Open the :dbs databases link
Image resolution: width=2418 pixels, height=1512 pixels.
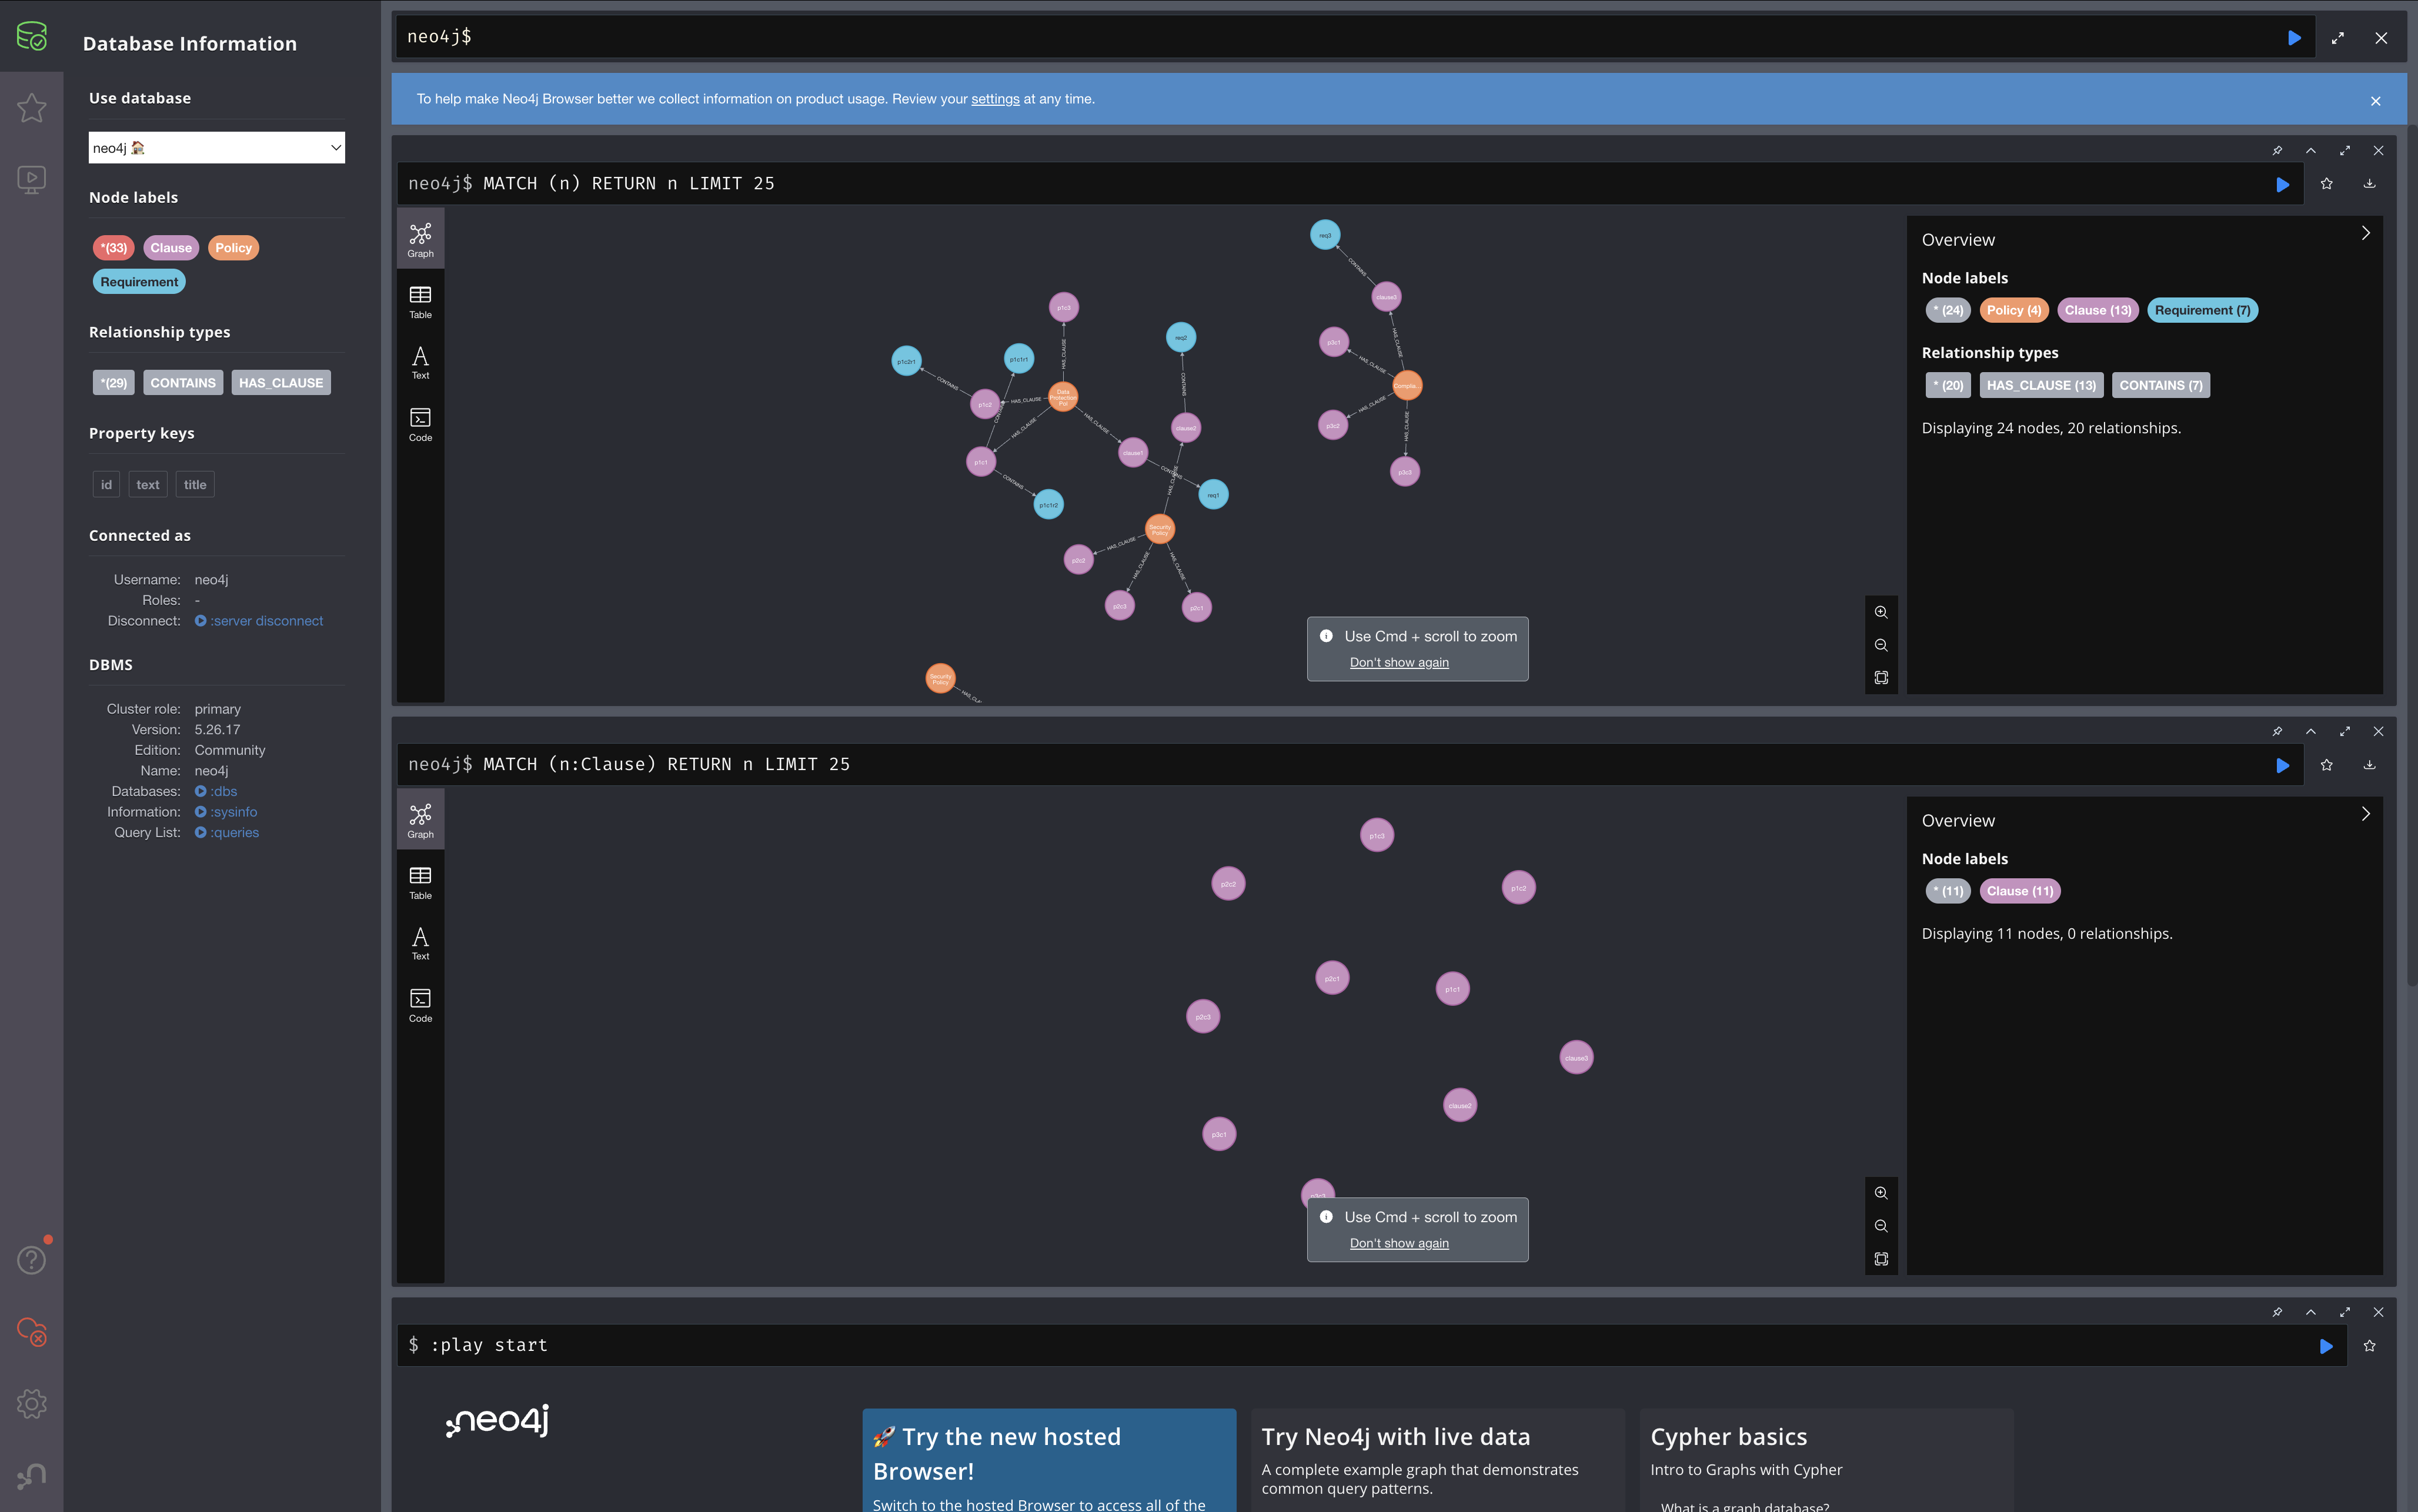click(216, 792)
